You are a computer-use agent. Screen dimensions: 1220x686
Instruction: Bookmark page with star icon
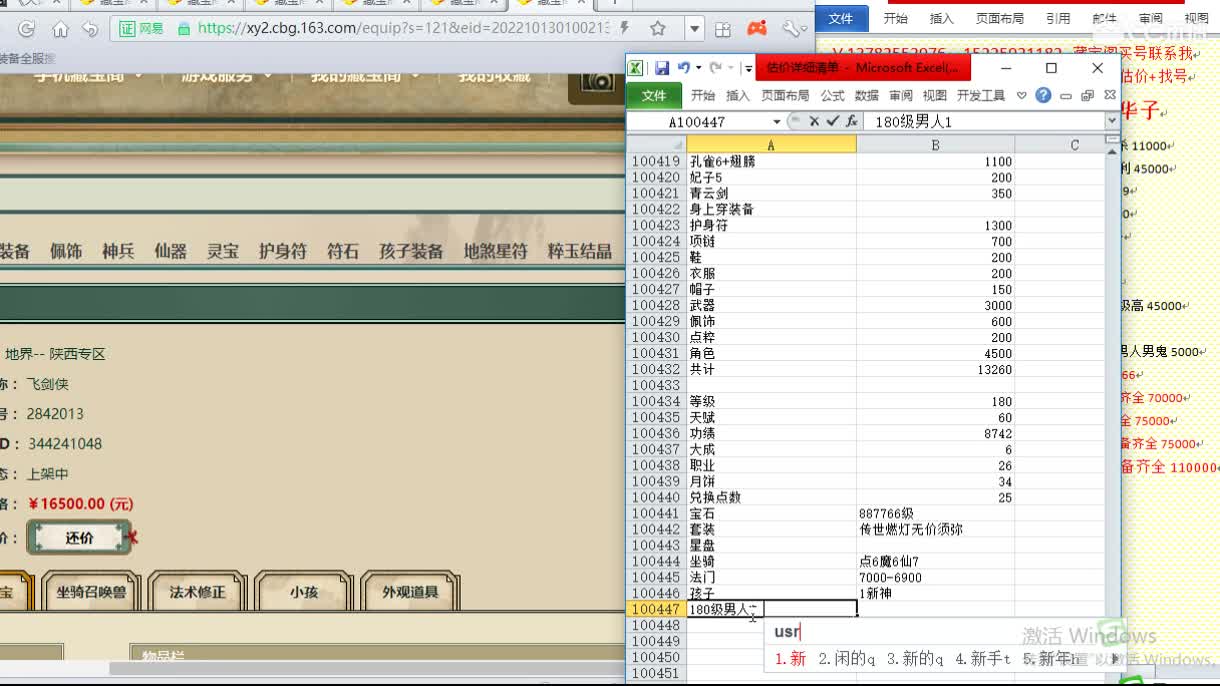pos(657,28)
